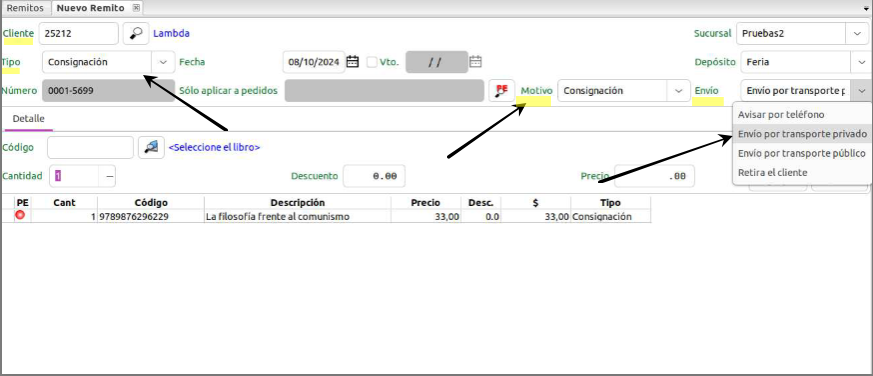Switch to the Remitos tab
Viewport: 873px width, 376px height.
[25, 8]
